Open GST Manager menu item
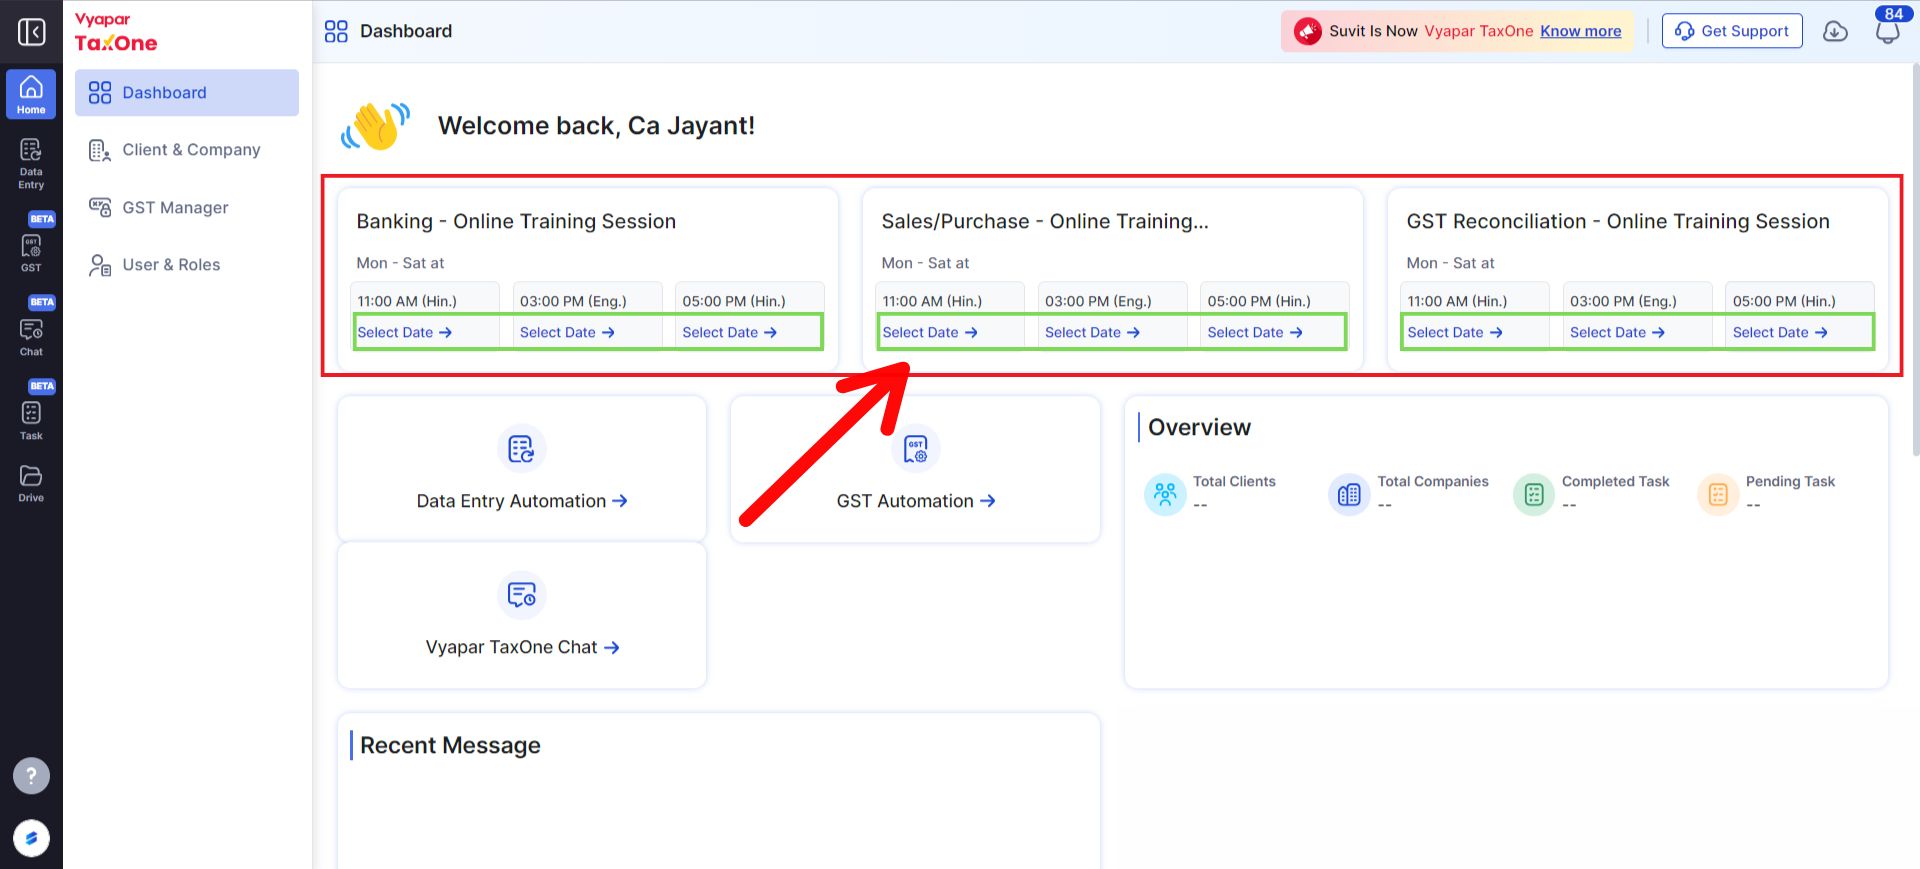Image resolution: width=1920 pixels, height=869 pixels. point(187,207)
